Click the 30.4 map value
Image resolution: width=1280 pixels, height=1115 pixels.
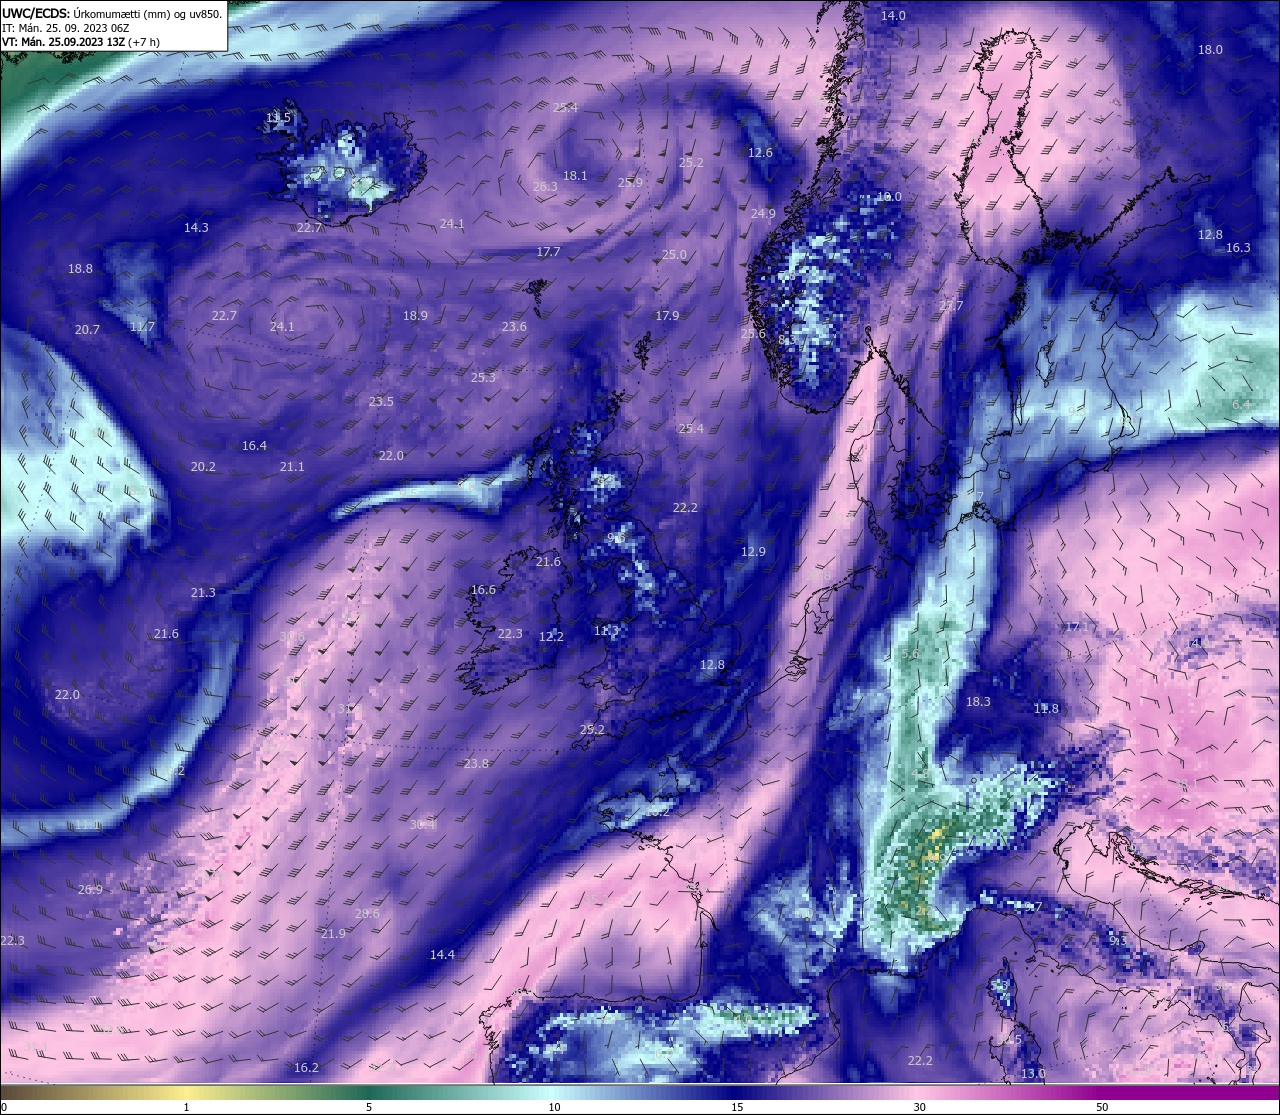tap(423, 824)
